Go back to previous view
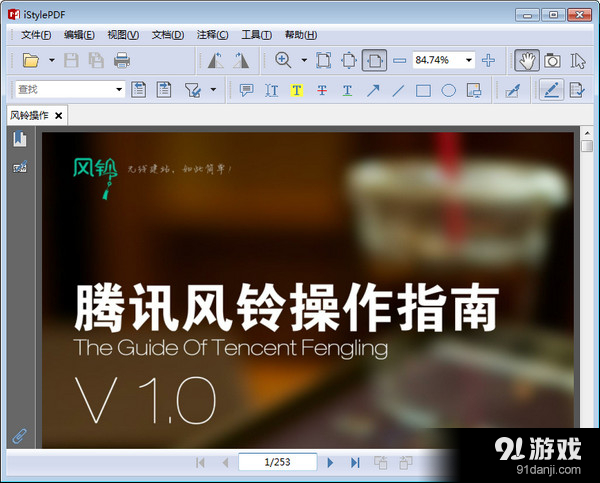 coord(381,463)
